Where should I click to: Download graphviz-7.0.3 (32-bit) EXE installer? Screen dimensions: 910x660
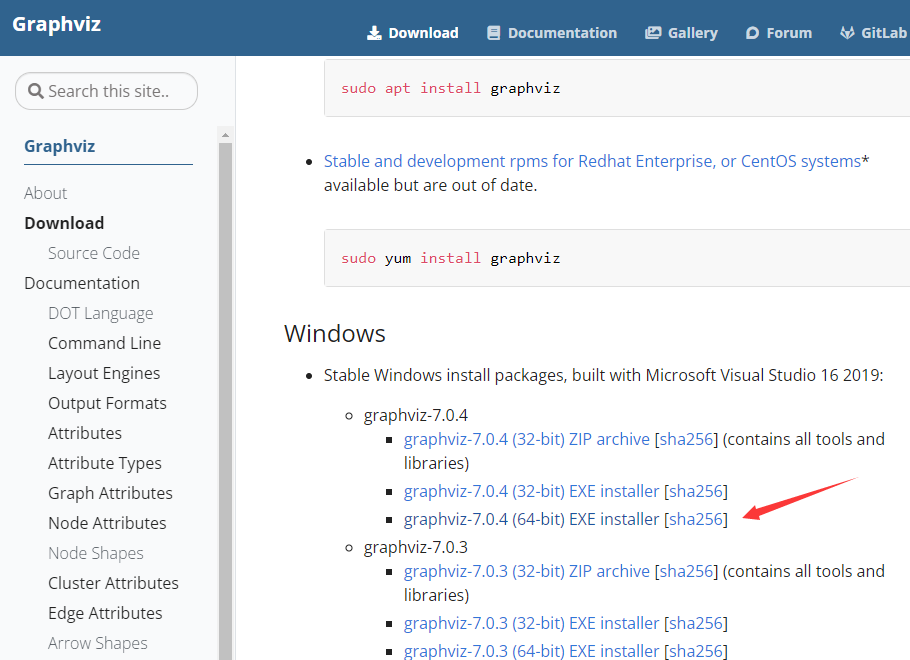[532, 623]
